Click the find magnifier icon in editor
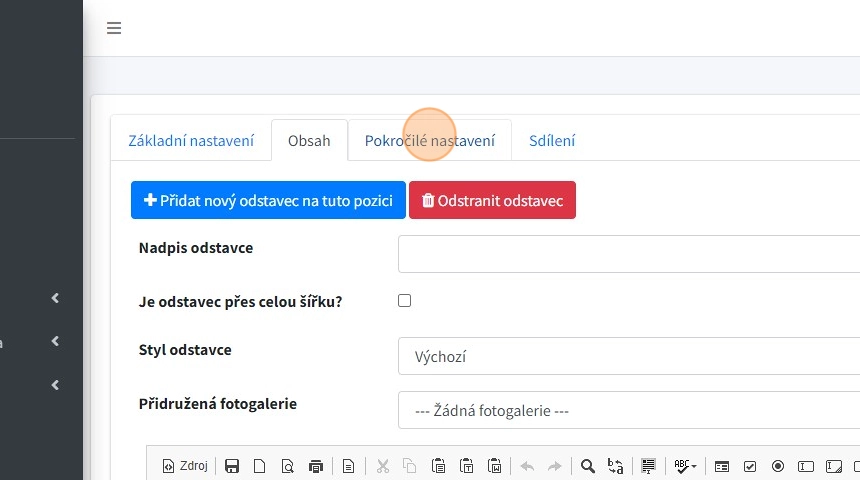Image resolution: width=860 pixels, height=480 pixels. coord(588,466)
